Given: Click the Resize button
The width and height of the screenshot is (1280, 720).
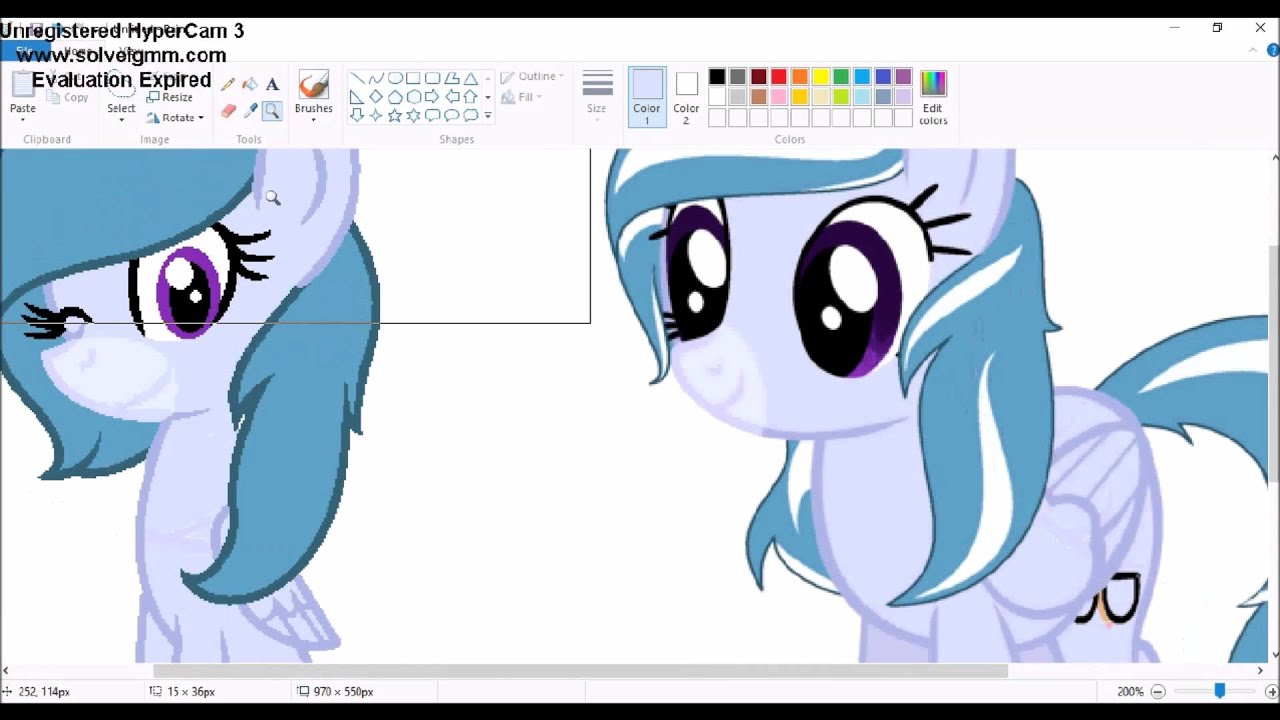Looking at the screenshot, I should (x=169, y=98).
